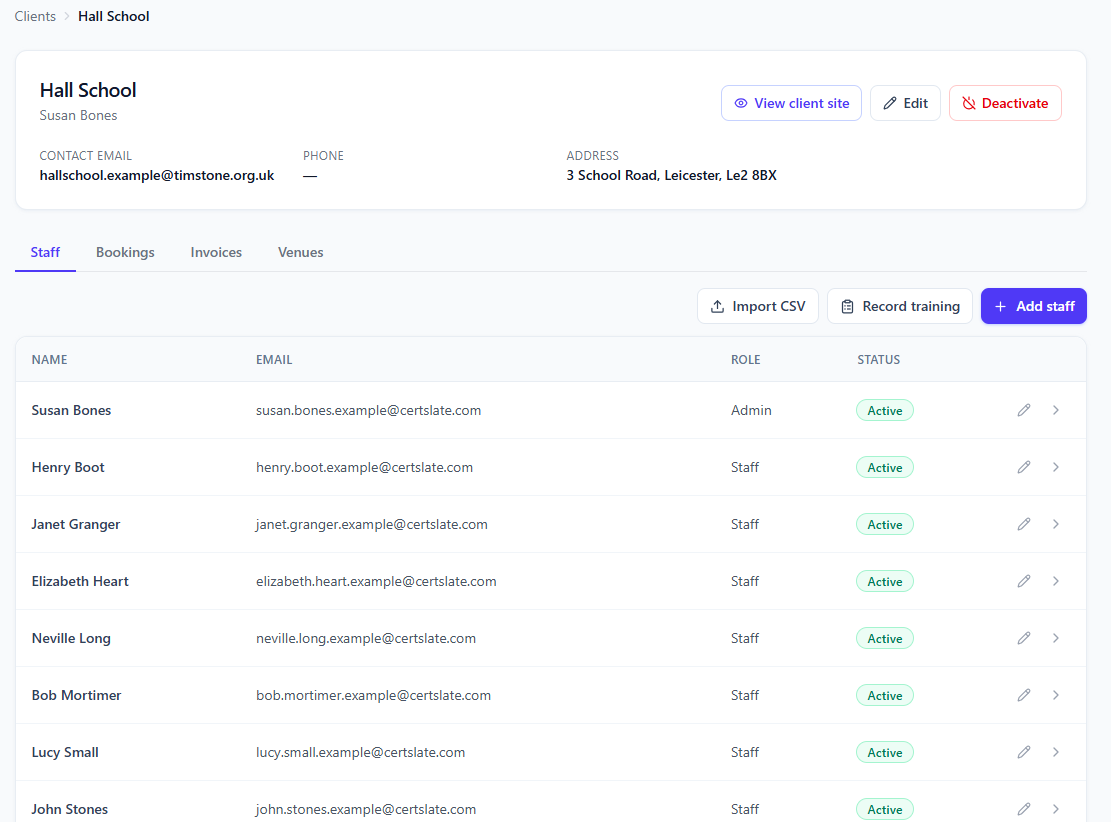Click the Hall School card heading

click(x=88, y=90)
